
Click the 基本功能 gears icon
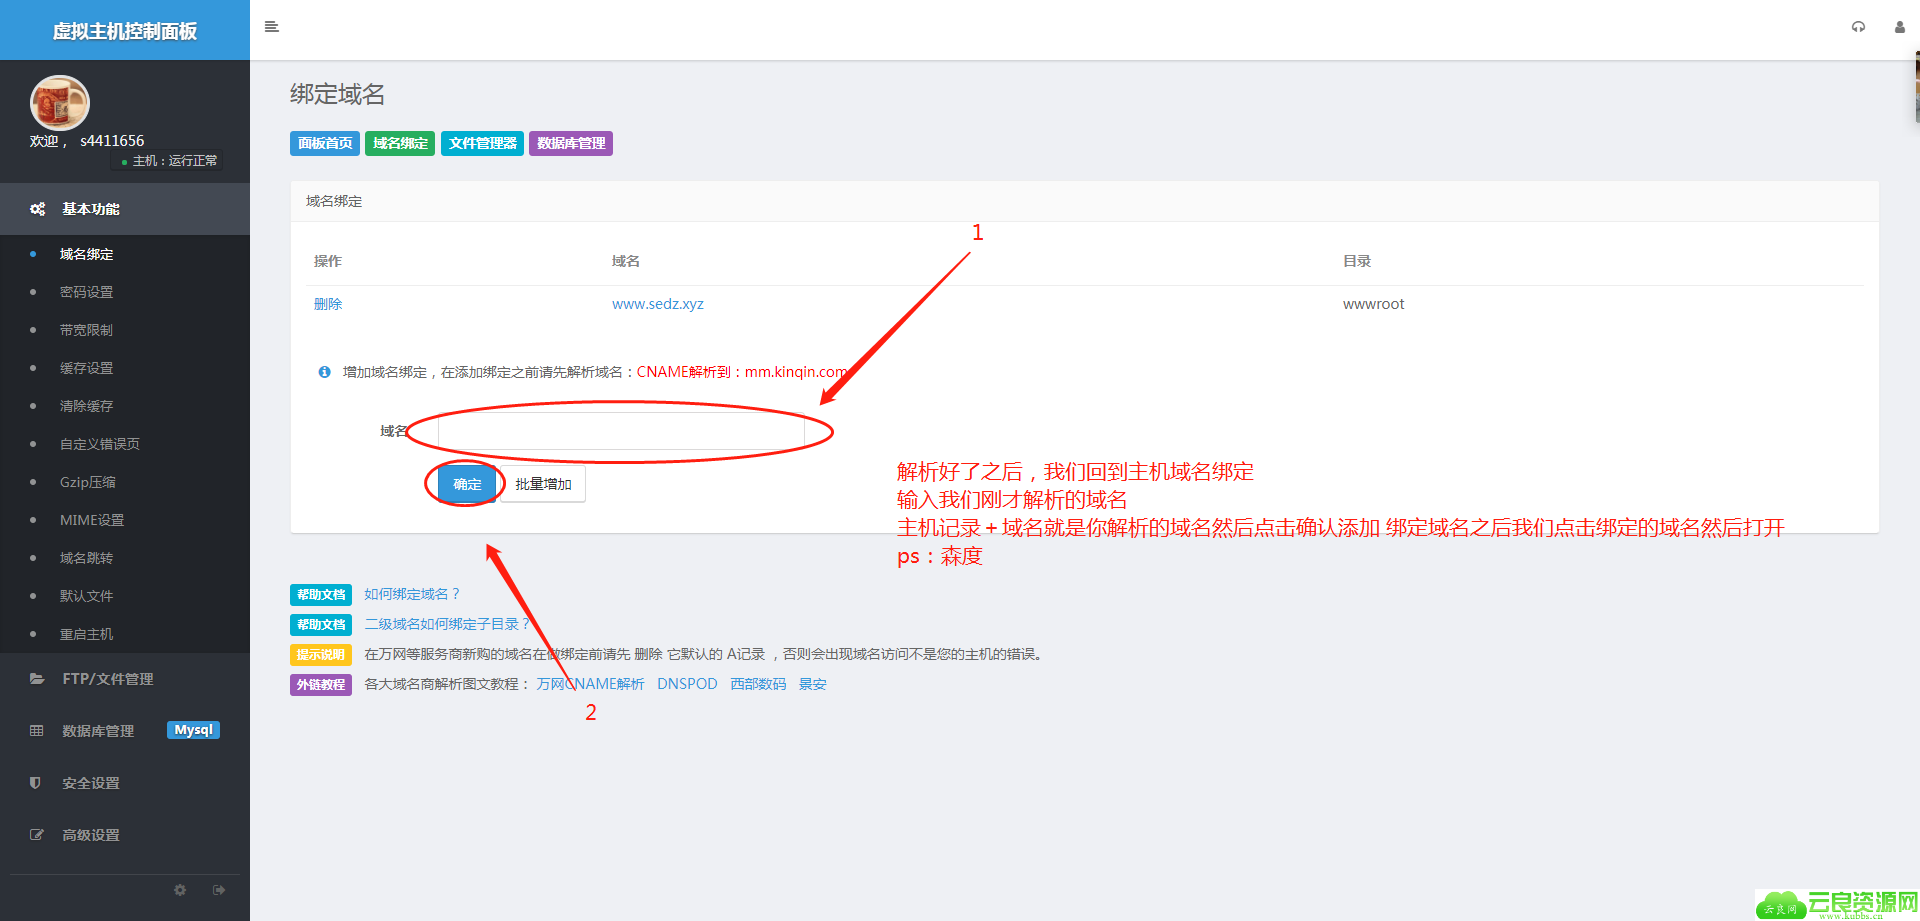point(38,209)
